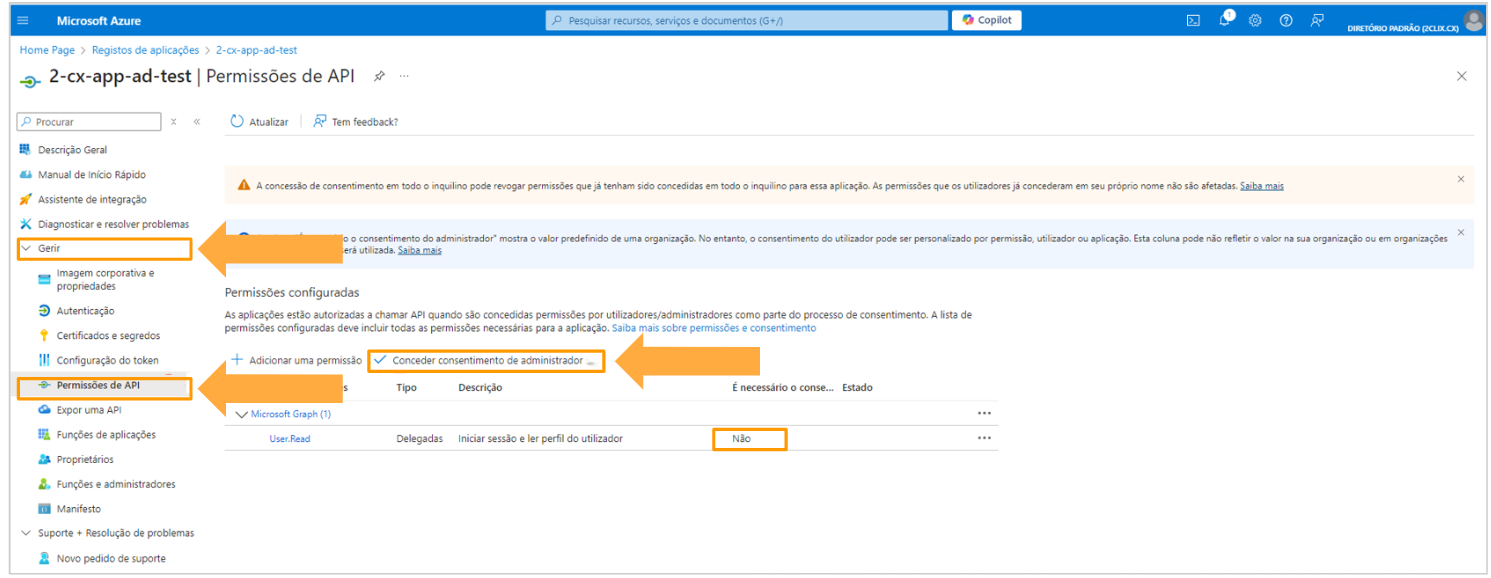The height and width of the screenshot is (578, 1491).
Task: Click the user account avatar
Action: pyautogui.click(x=1472, y=21)
